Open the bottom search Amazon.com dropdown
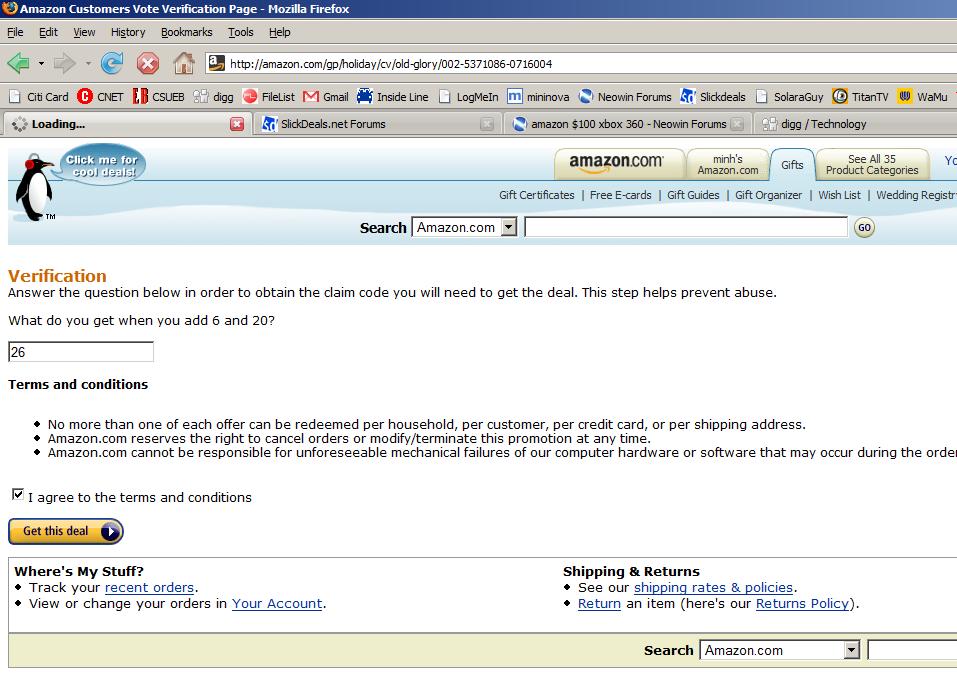 coord(780,650)
